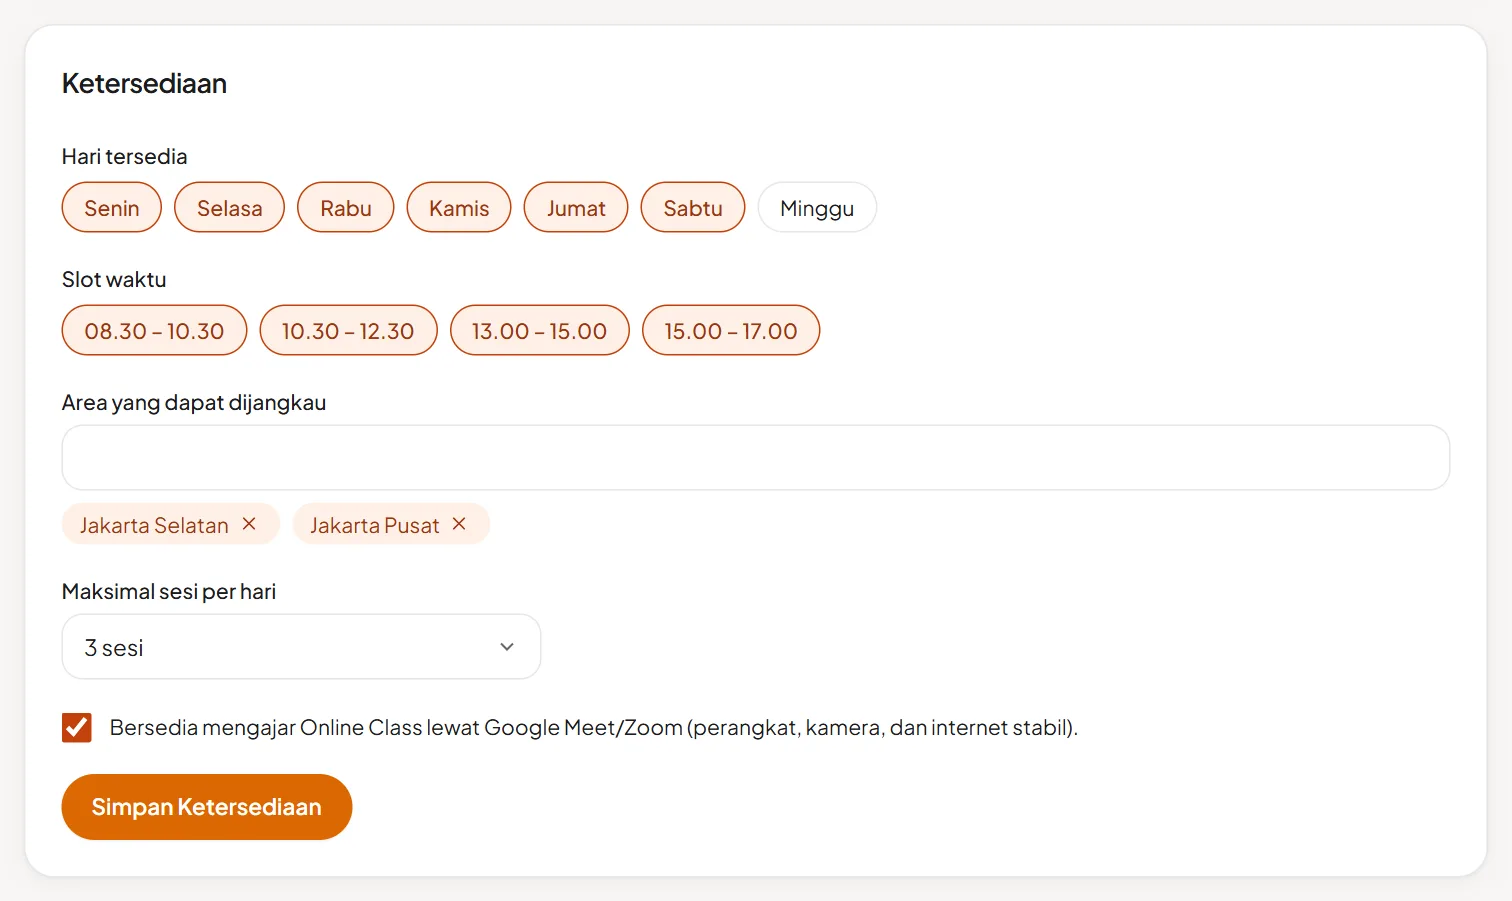Toggle the Selasa day chip
Viewport: 1512px width, 901px height.
pyautogui.click(x=229, y=208)
